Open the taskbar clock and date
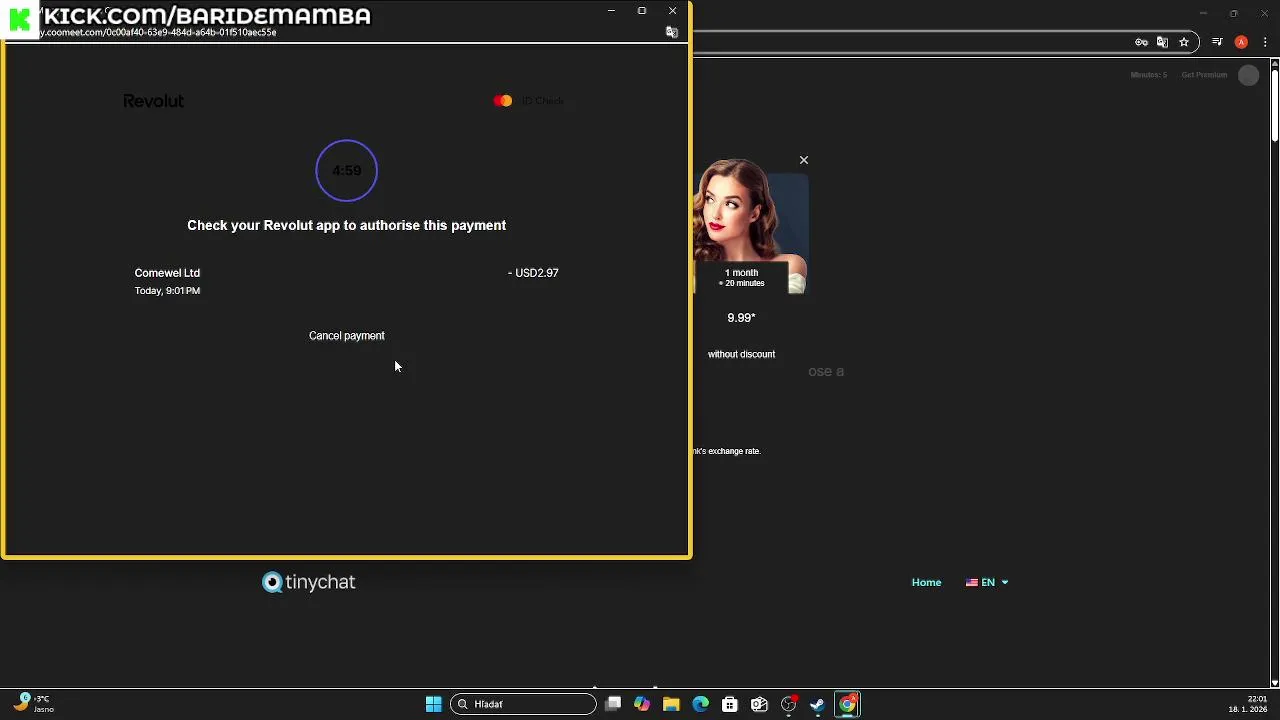Image resolution: width=1280 pixels, height=720 pixels. tap(1249, 704)
